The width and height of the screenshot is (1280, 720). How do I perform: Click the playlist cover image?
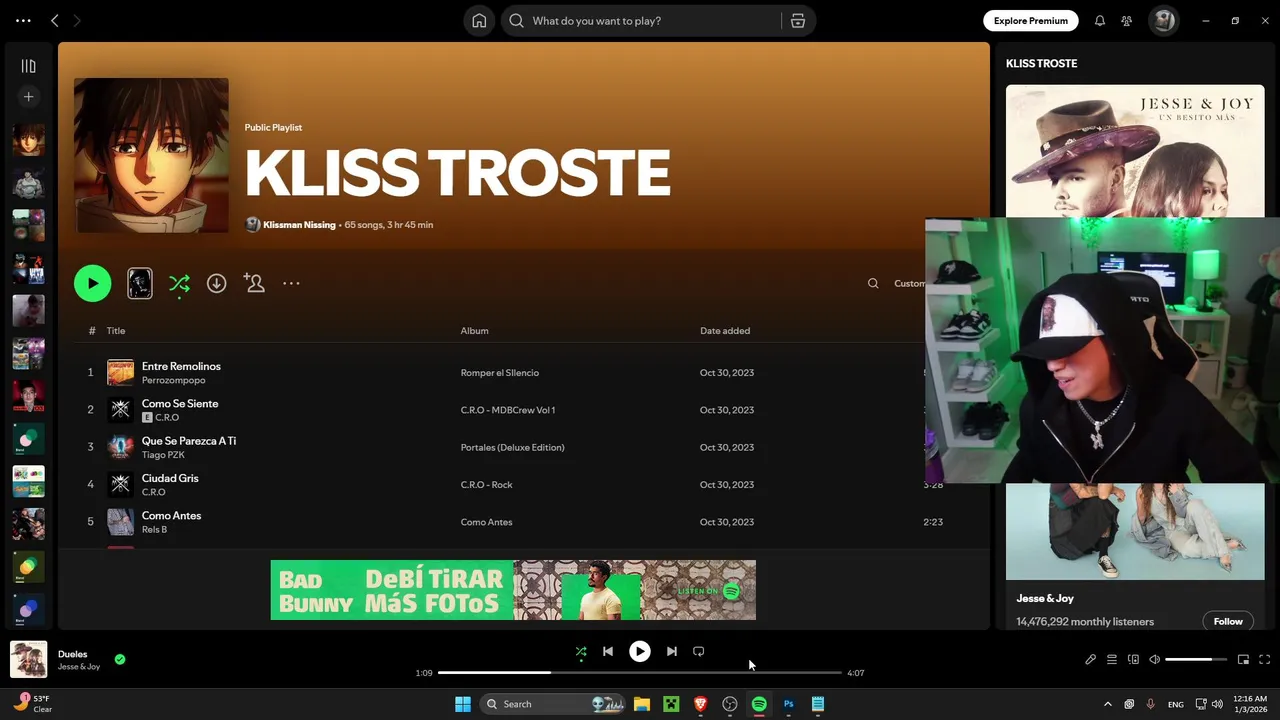151,155
